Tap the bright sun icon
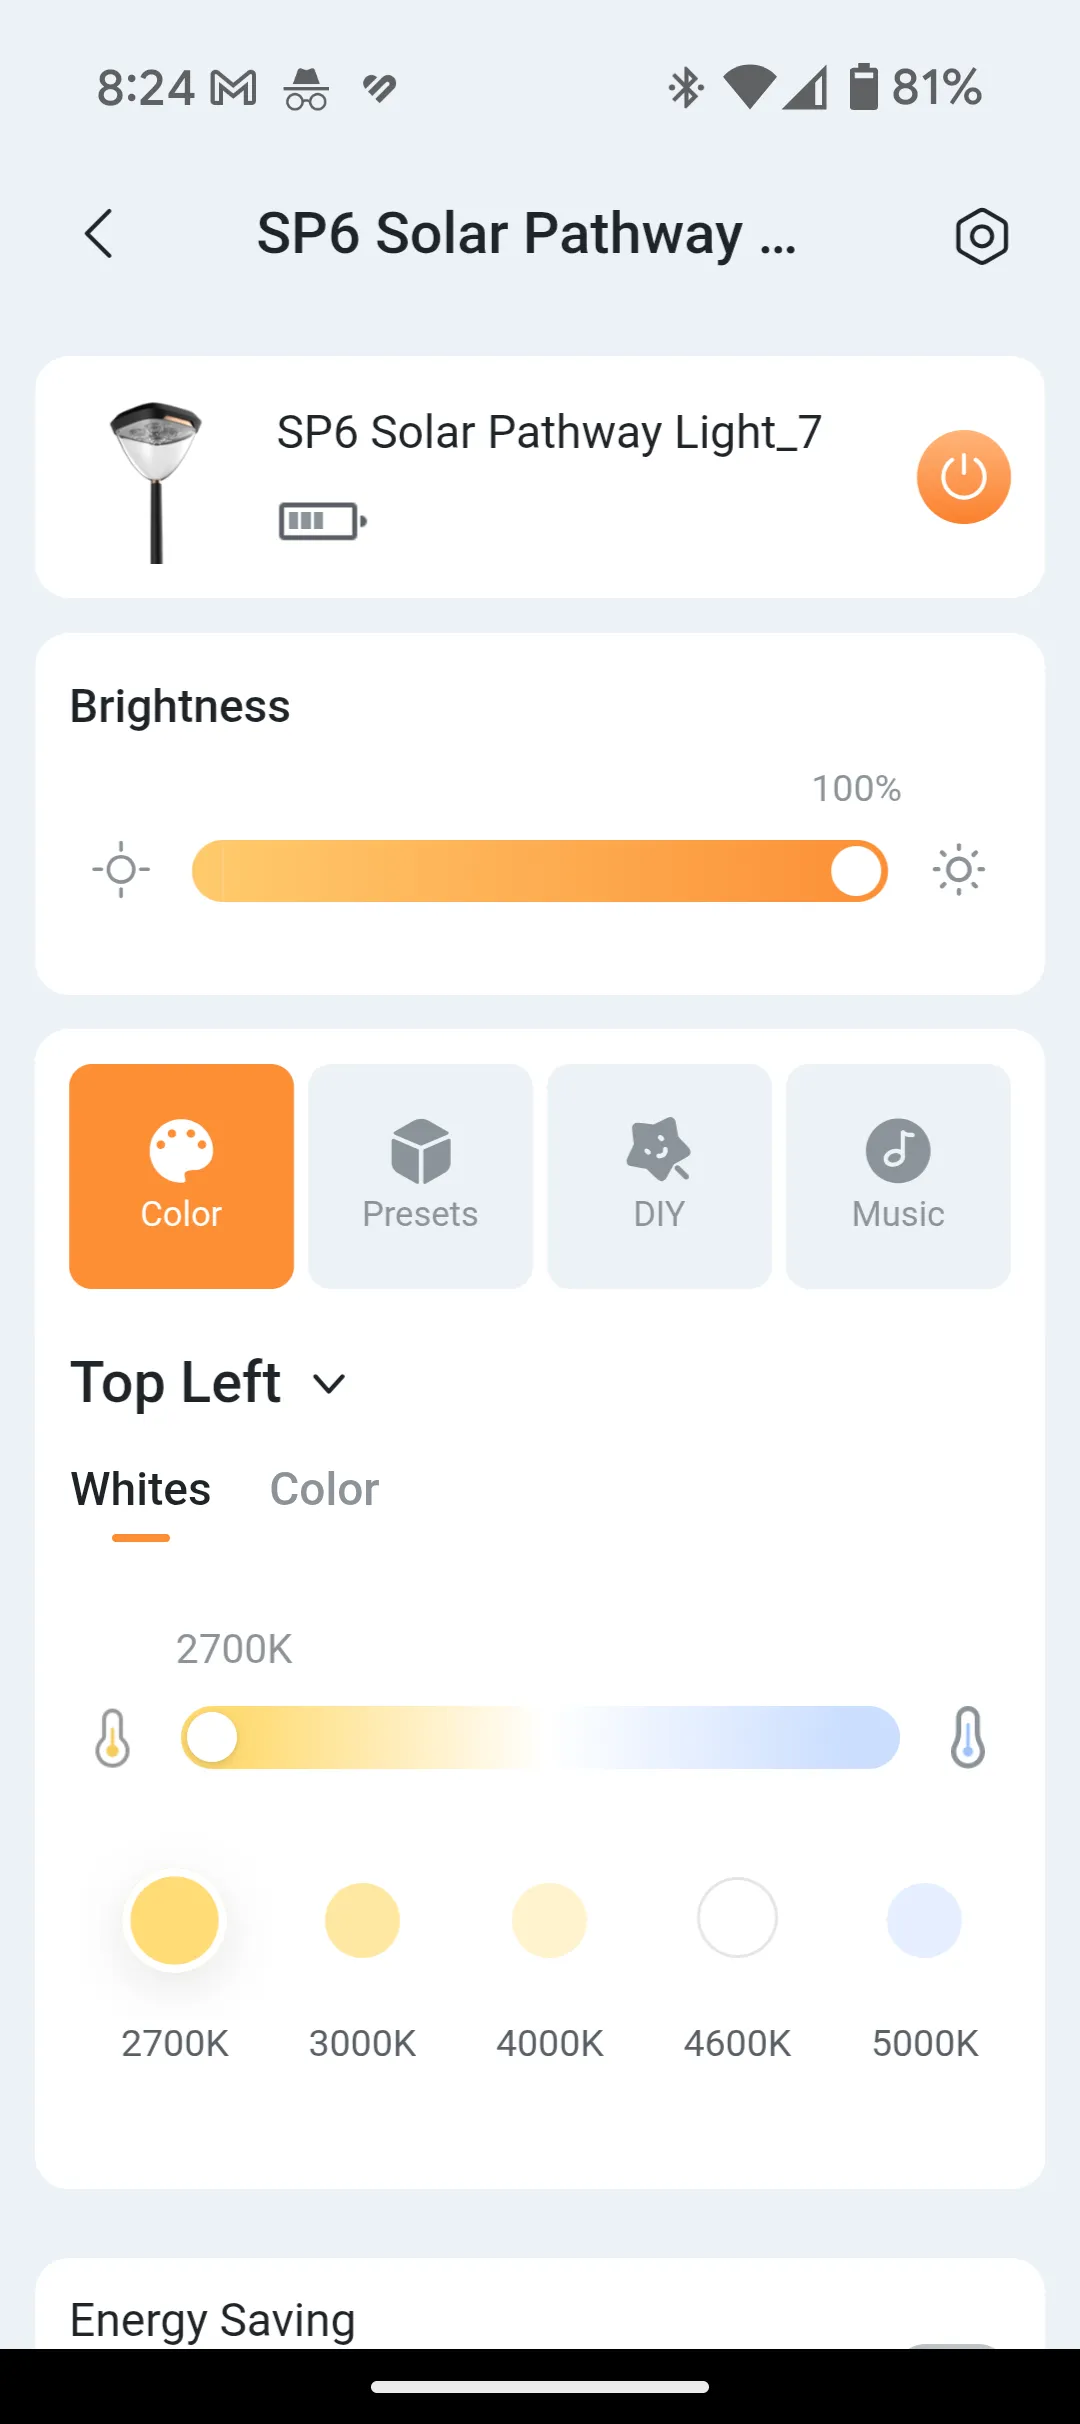 (958, 869)
